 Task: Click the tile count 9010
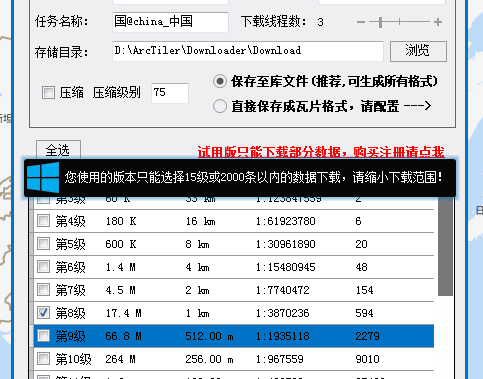pyautogui.click(x=367, y=359)
